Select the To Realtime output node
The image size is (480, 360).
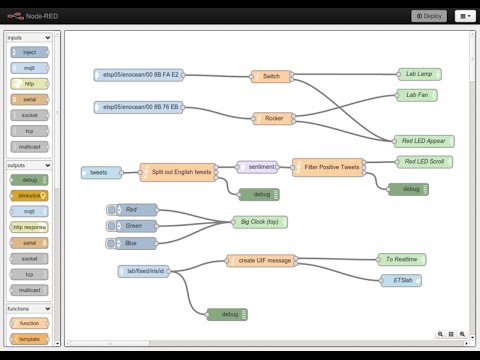tap(402, 259)
